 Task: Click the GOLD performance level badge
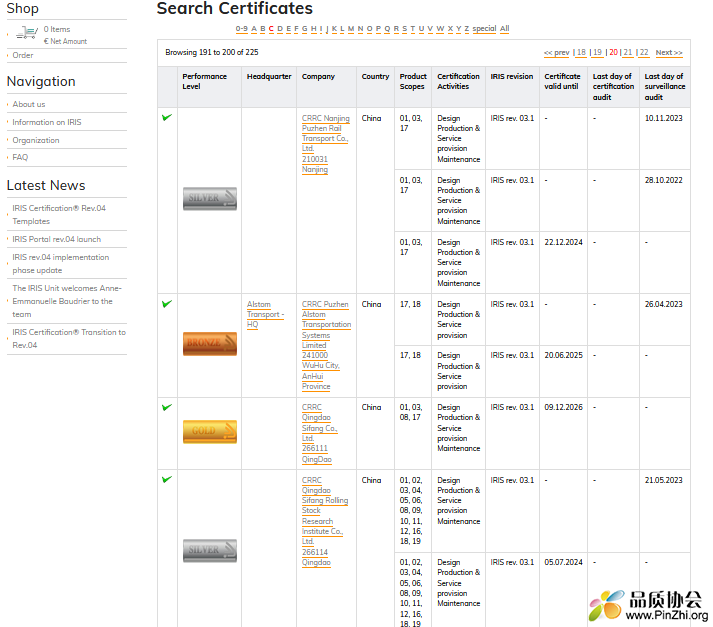(210, 431)
